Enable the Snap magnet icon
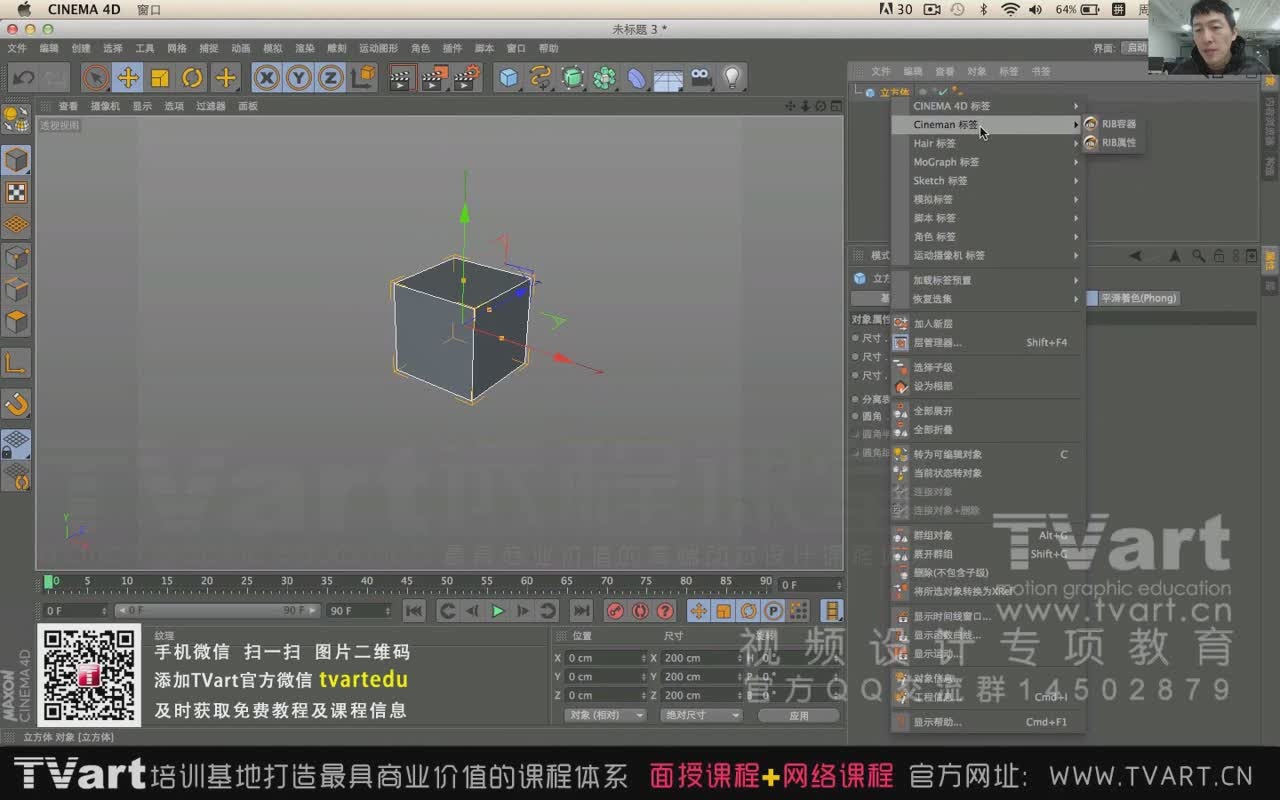Screen dimensions: 1280x800 click(16, 404)
